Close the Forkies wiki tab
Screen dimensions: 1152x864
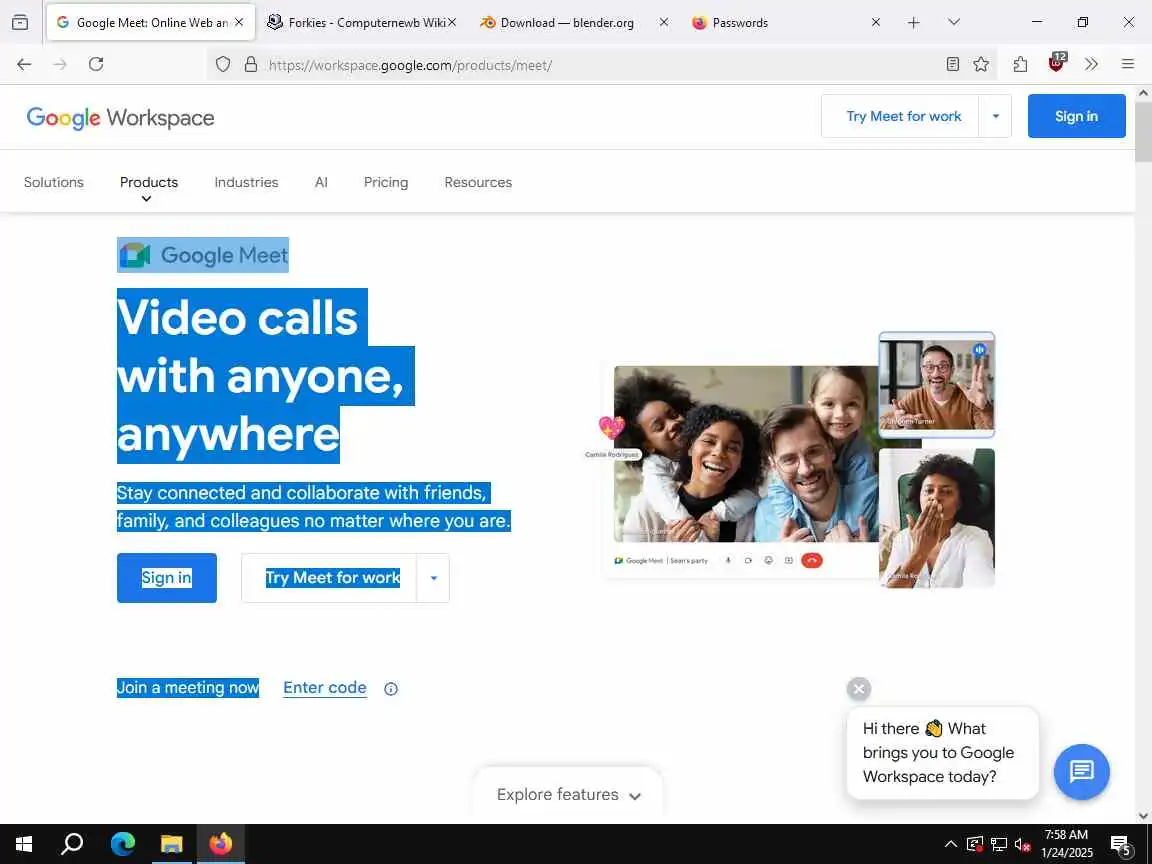452,23
